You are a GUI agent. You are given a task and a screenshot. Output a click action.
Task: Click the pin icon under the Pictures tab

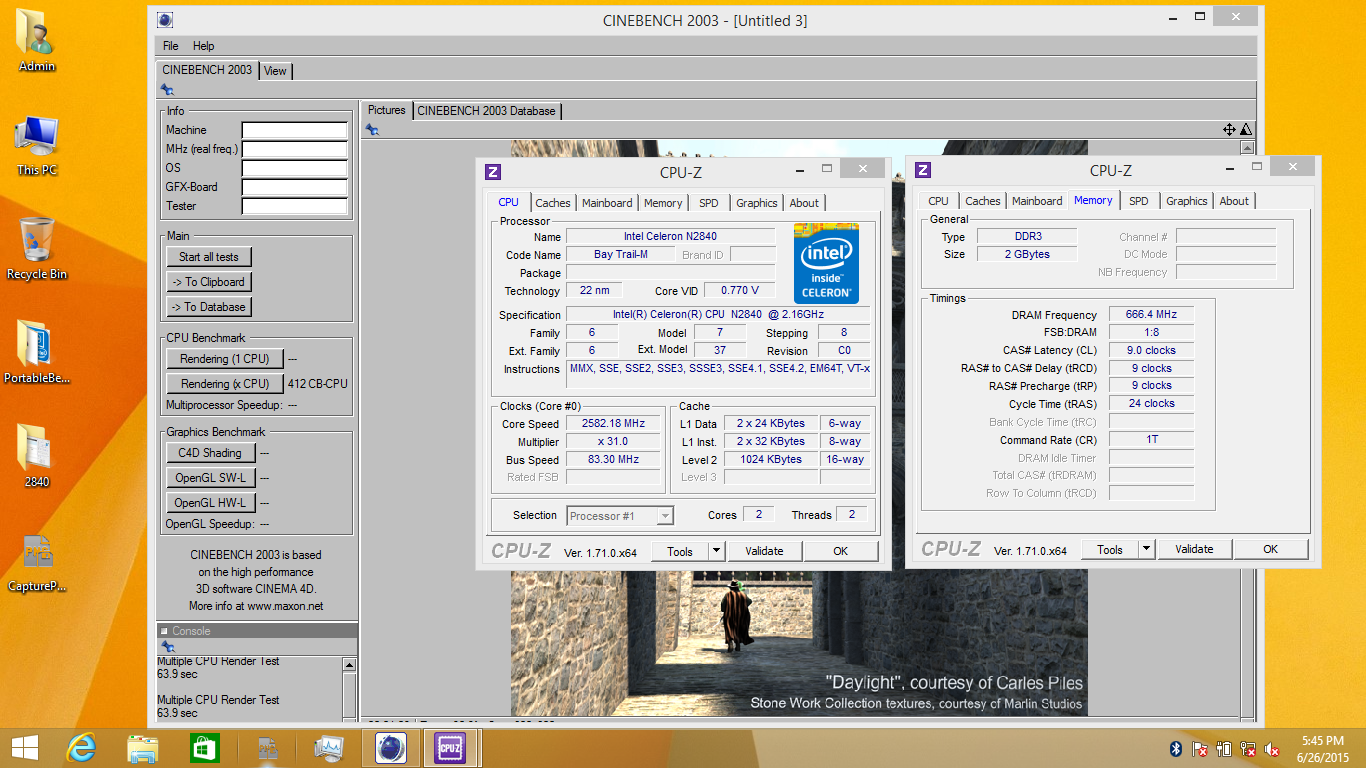coord(372,129)
